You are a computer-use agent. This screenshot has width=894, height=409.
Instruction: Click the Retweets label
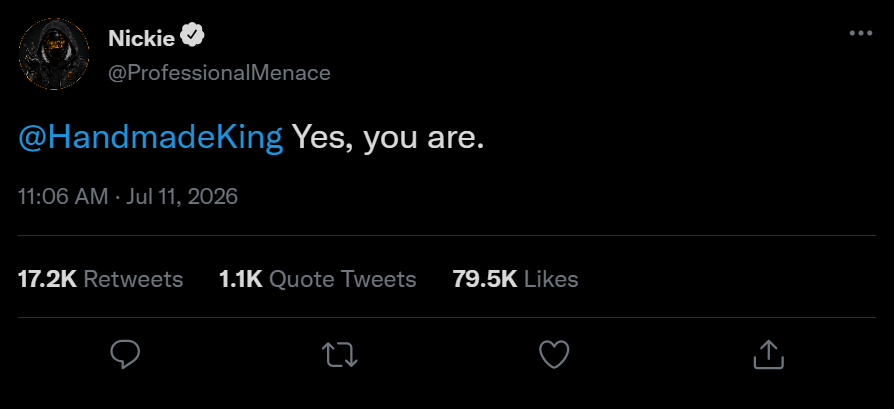[x=133, y=280]
